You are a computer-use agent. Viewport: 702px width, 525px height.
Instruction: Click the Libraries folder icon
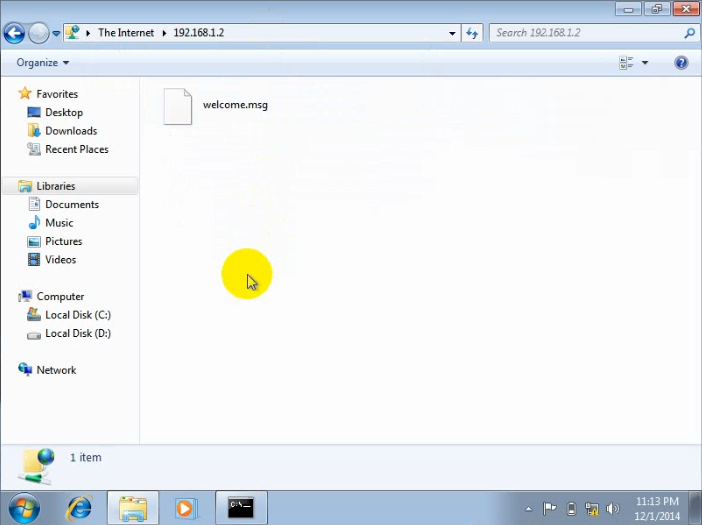[x=25, y=186]
